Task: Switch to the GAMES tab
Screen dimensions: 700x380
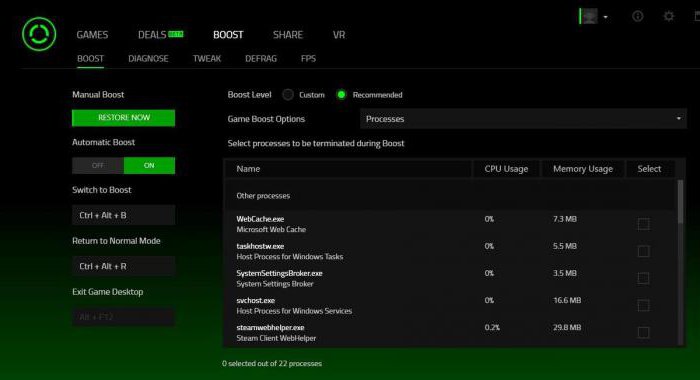Action: pos(92,35)
